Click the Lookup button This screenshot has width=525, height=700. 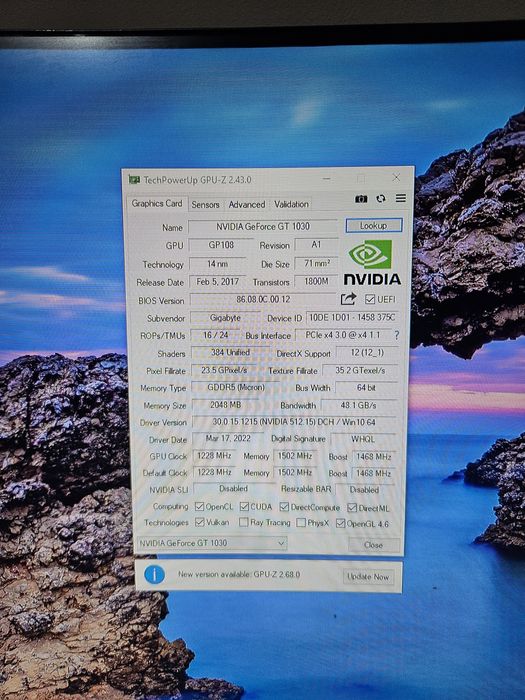tap(374, 225)
